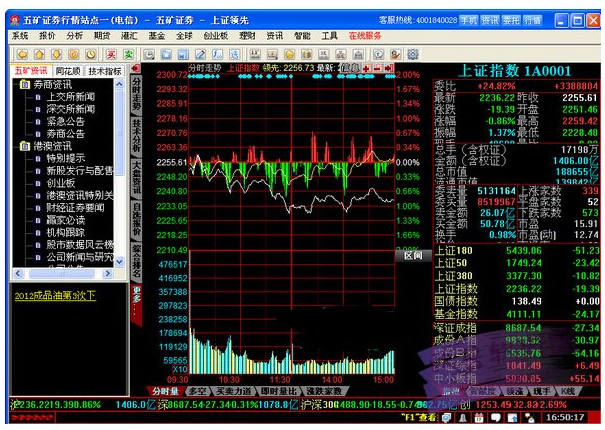Select the 自选报价 vertical tab
Screen dimensions: 605x430
(x=137, y=219)
